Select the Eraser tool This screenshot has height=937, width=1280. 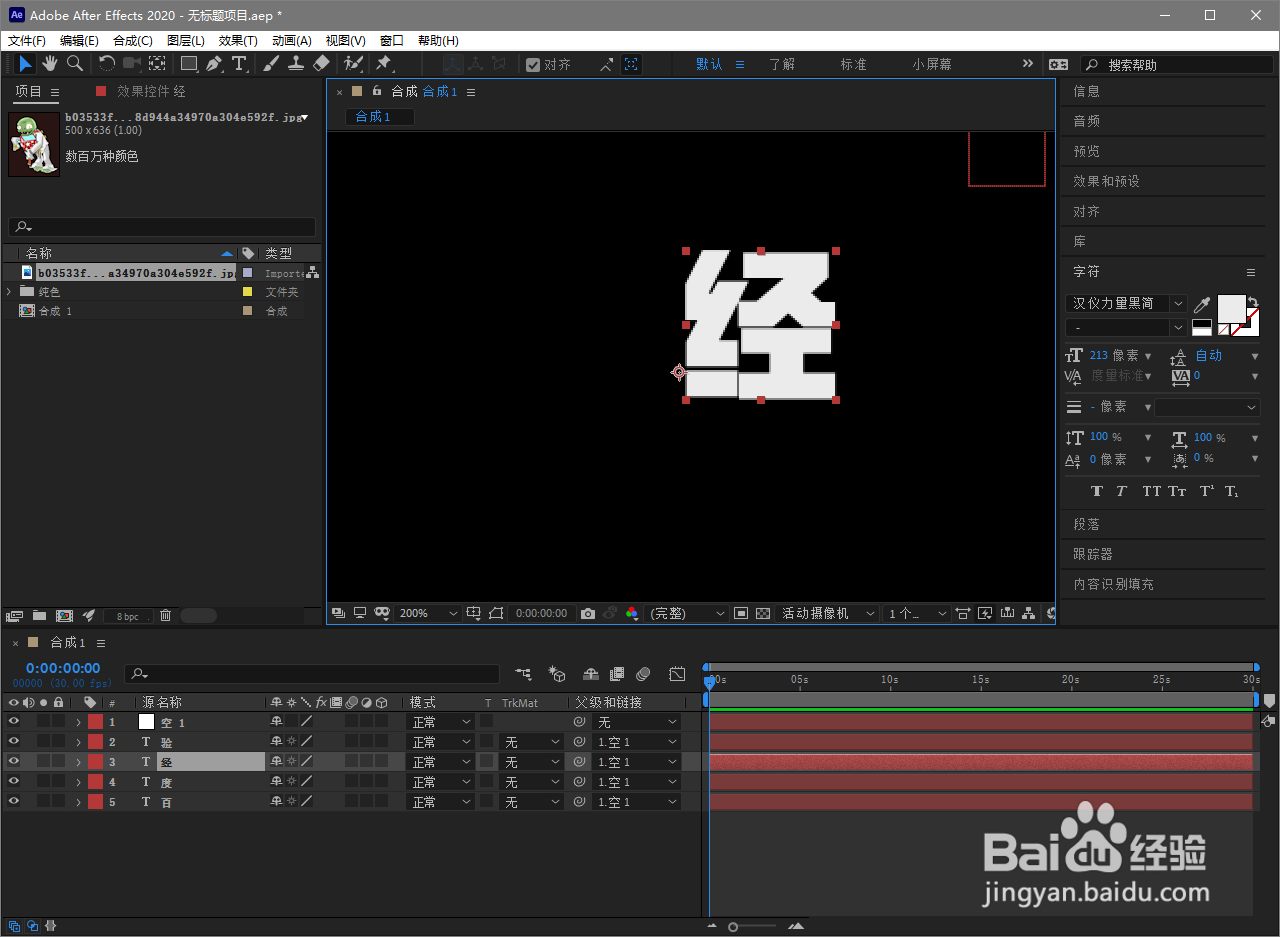pos(321,63)
